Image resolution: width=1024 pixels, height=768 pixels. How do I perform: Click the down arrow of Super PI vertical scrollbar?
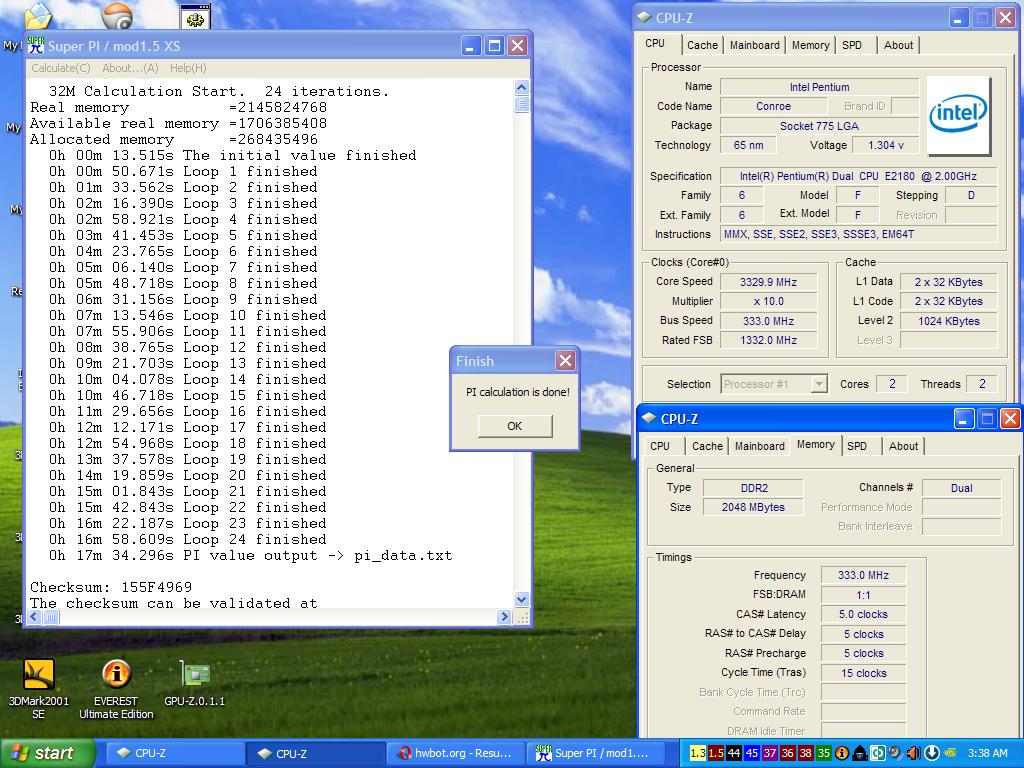coord(521,599)
